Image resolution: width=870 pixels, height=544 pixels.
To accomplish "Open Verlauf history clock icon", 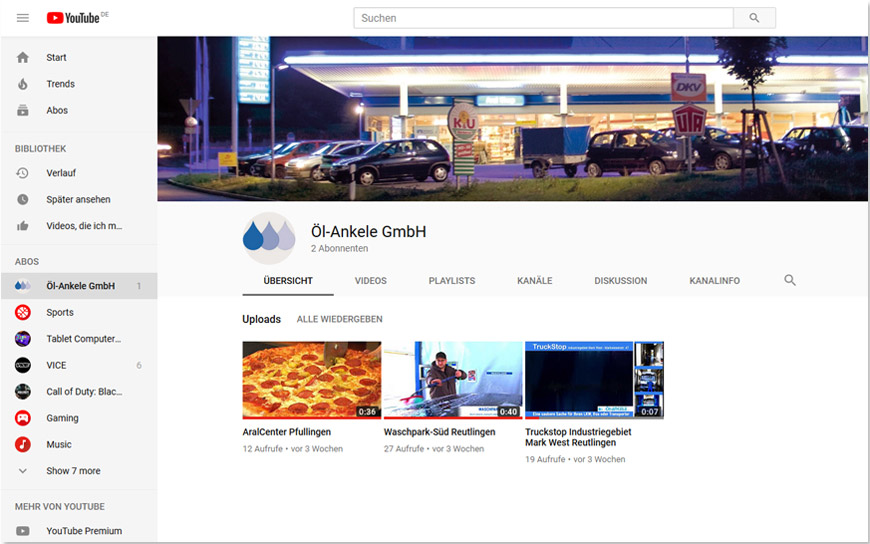I will (x=23, y=173).
